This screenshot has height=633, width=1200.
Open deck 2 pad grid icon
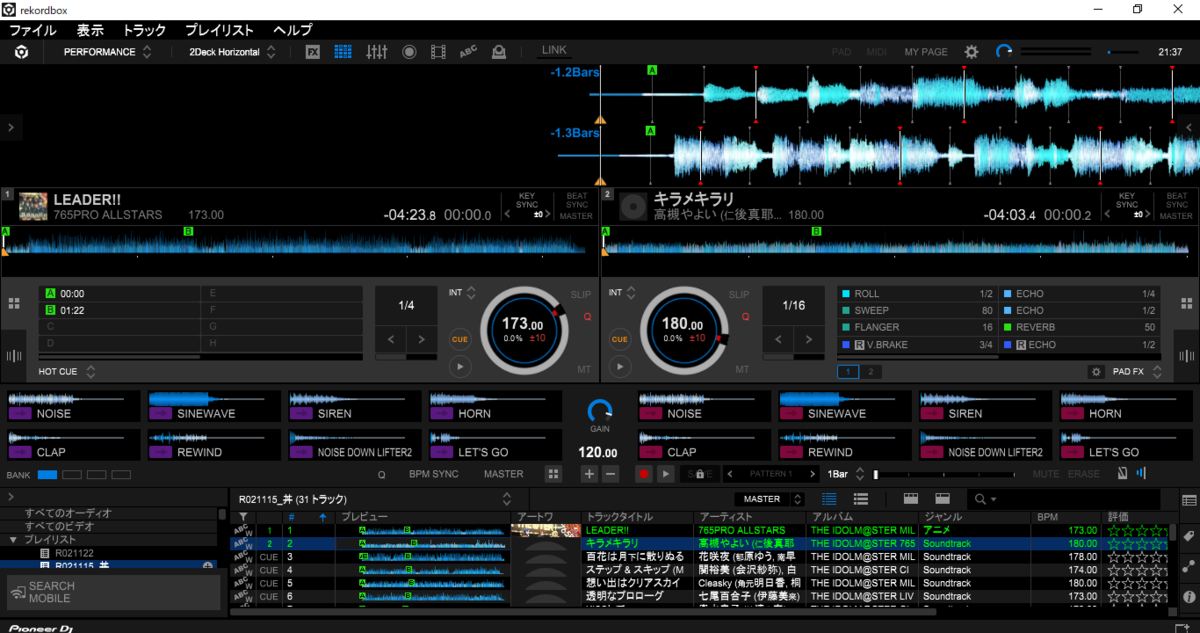(1189, 302)
